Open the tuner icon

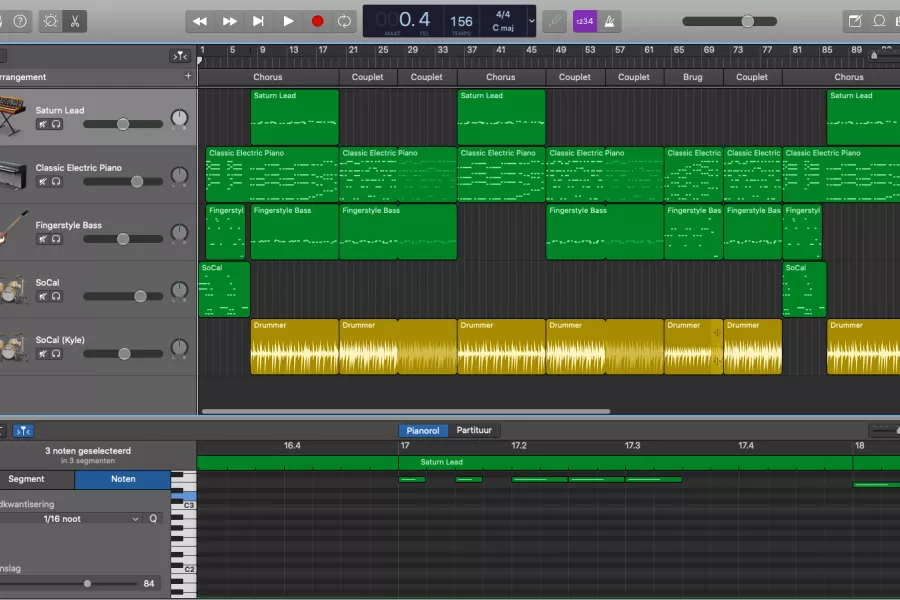[554, 21]
